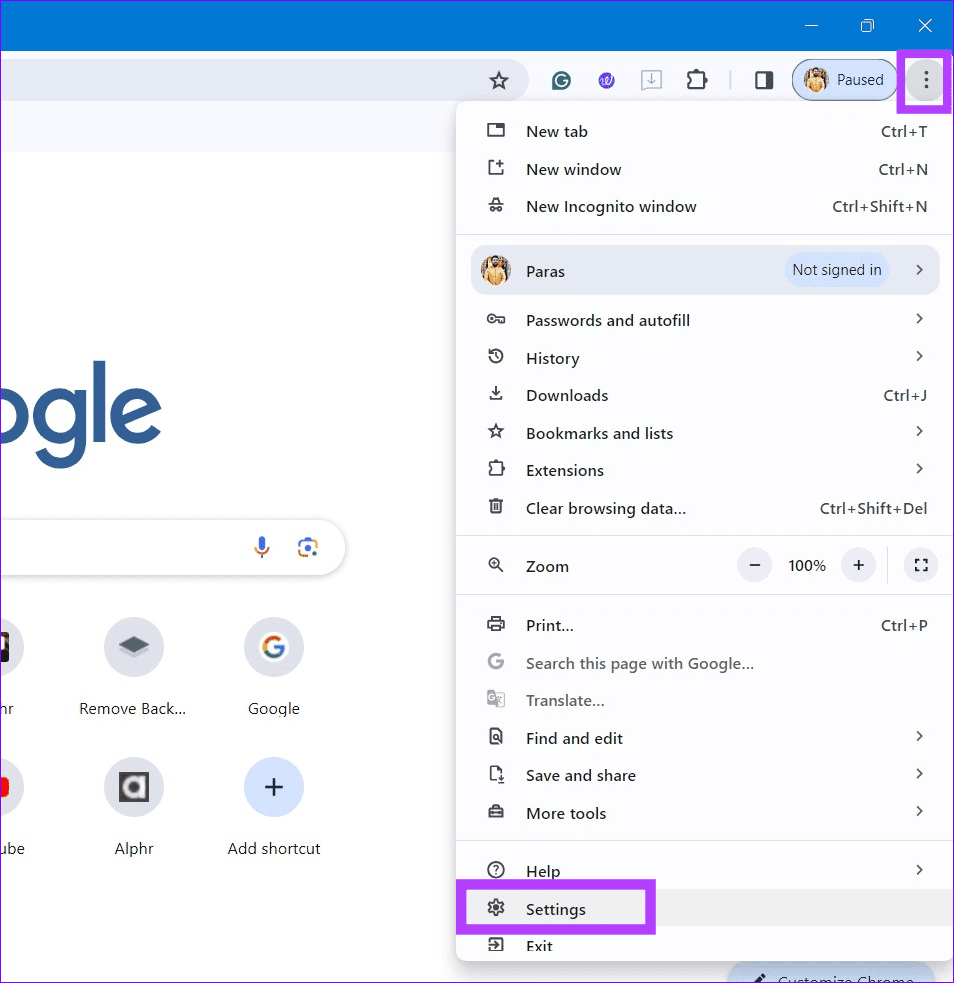This screenshot has height=983, width=954.
Task: Click the Customize Chrome button
Action: [x=831, y=974]
